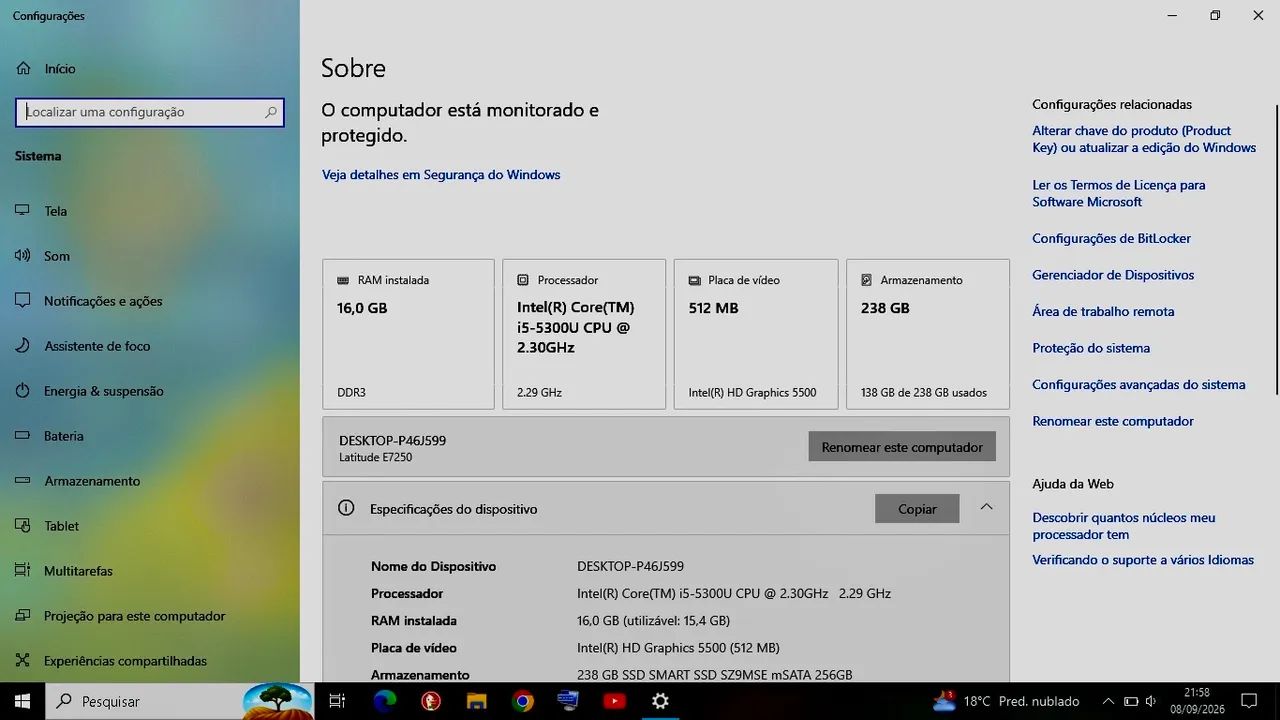This screenshot has height=720, width=1280.
Task: Click the Nome do Dispositivo value DESKTOP-P46J599
Action: tap(630, 566)
